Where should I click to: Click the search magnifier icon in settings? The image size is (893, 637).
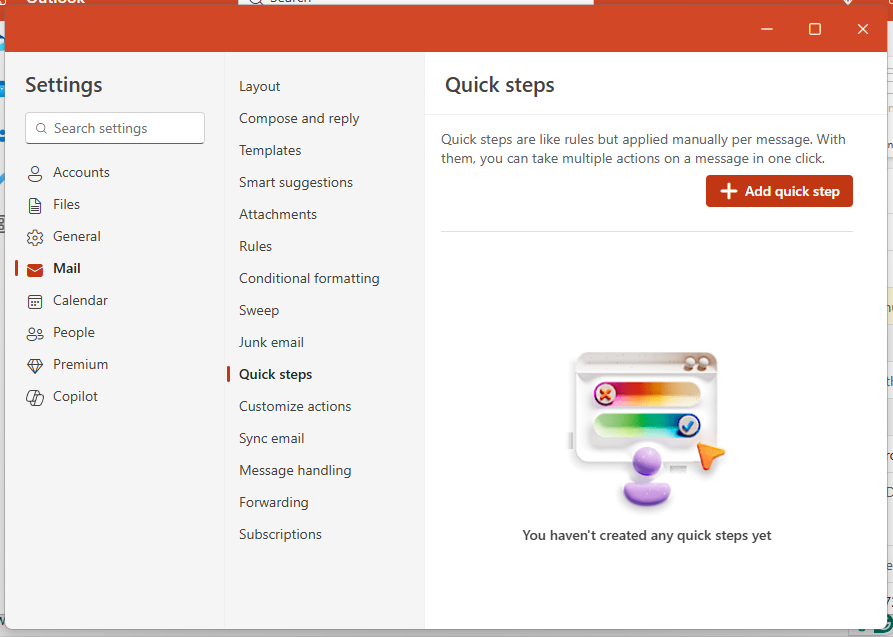(x=41, y=128)
